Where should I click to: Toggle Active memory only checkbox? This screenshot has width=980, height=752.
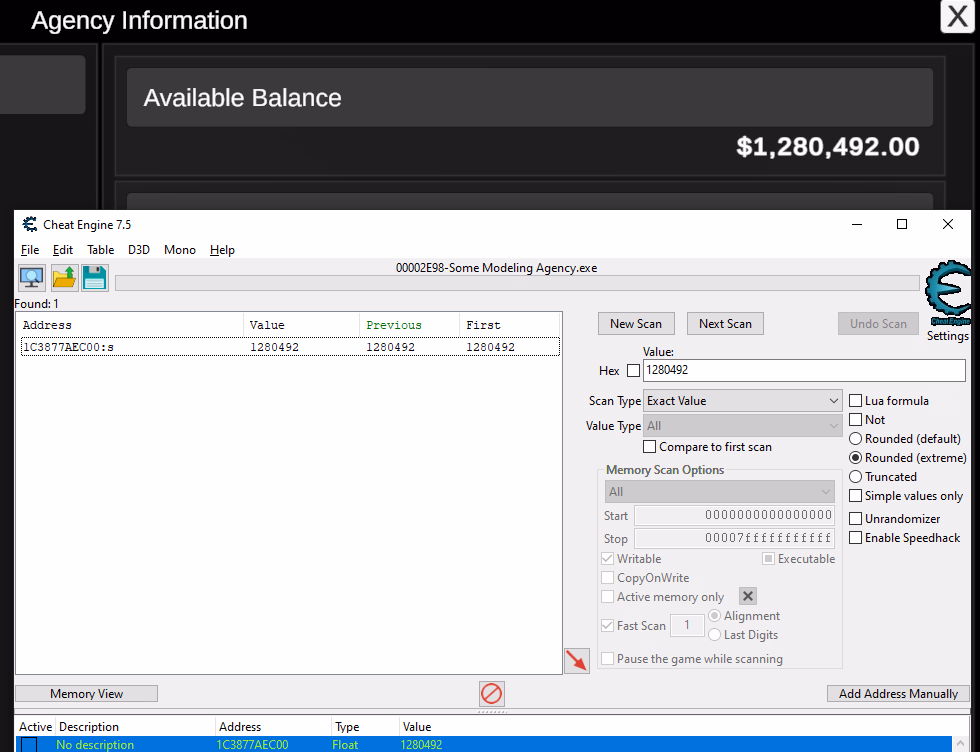pyautogui.click(x=608, y=596)
